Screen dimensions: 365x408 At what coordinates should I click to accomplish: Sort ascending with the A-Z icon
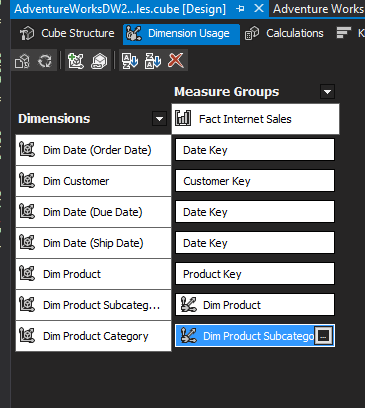pos(130,61)
